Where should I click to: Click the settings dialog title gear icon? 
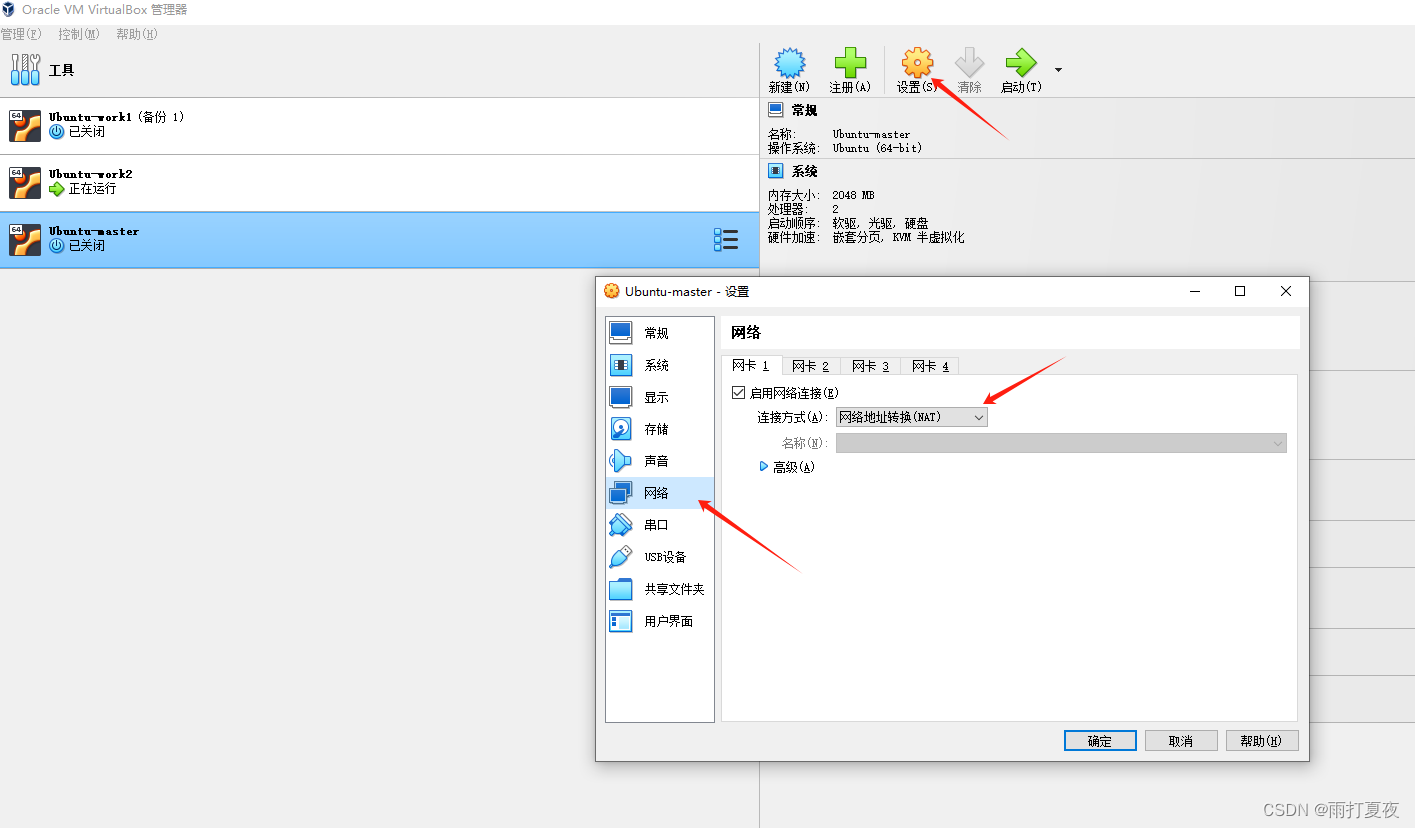612,291
